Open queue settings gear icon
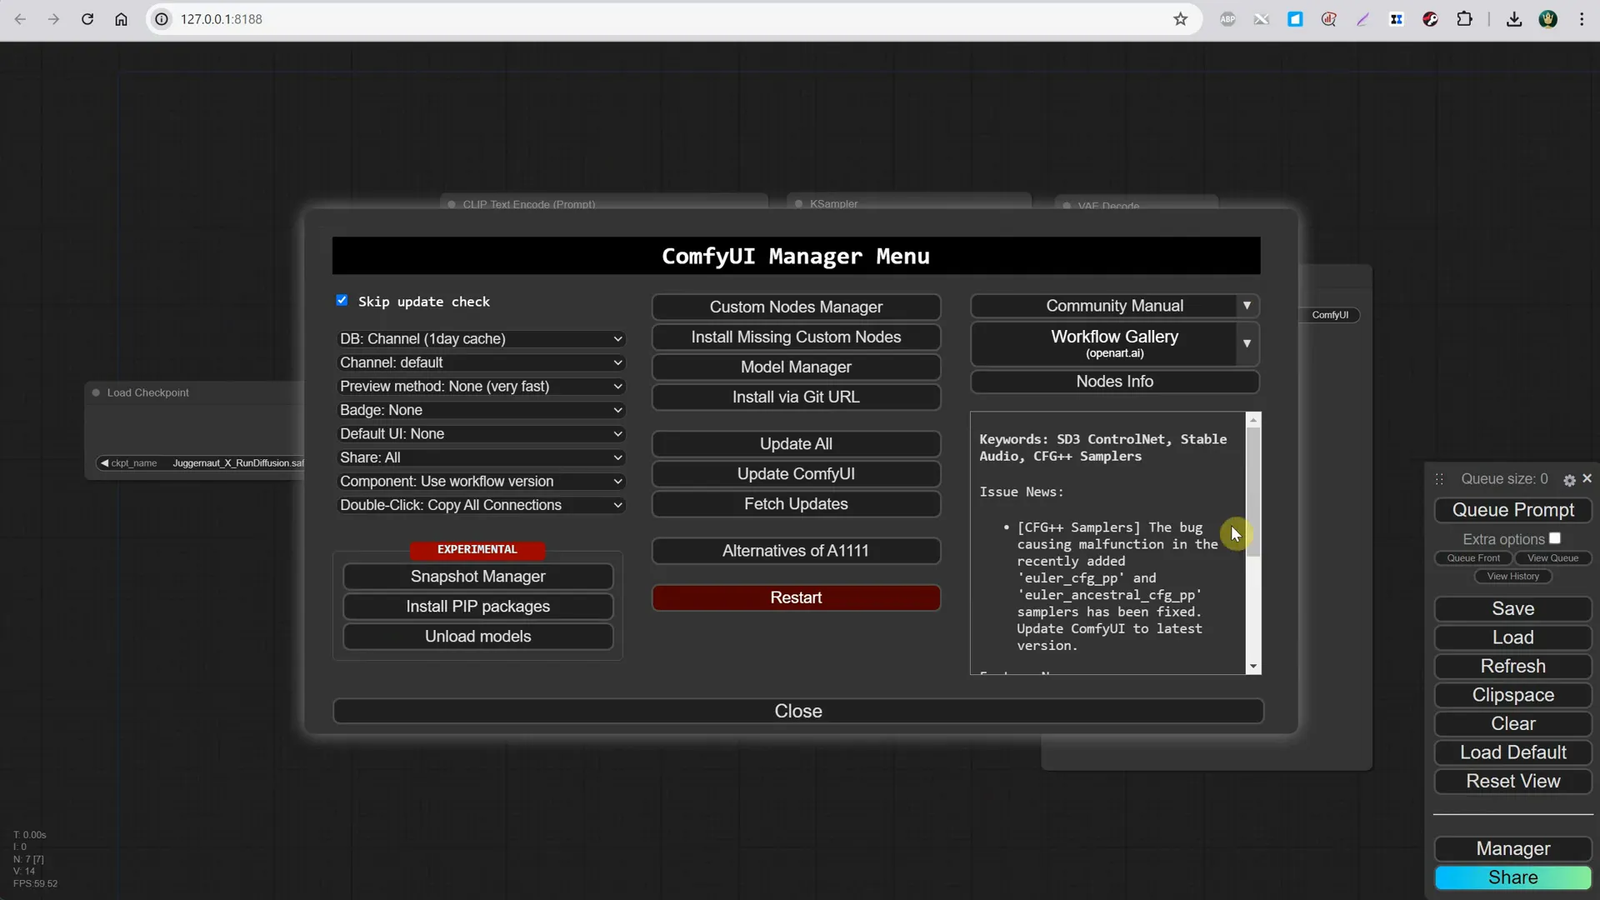This screenshot has width=1600, height=900. coord(1569,480)
